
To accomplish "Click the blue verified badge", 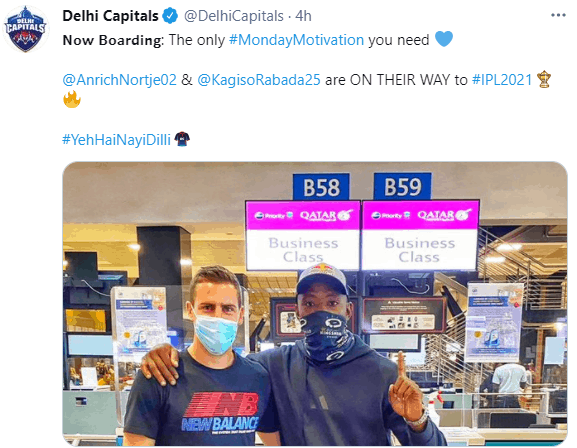I will [170, 16].
